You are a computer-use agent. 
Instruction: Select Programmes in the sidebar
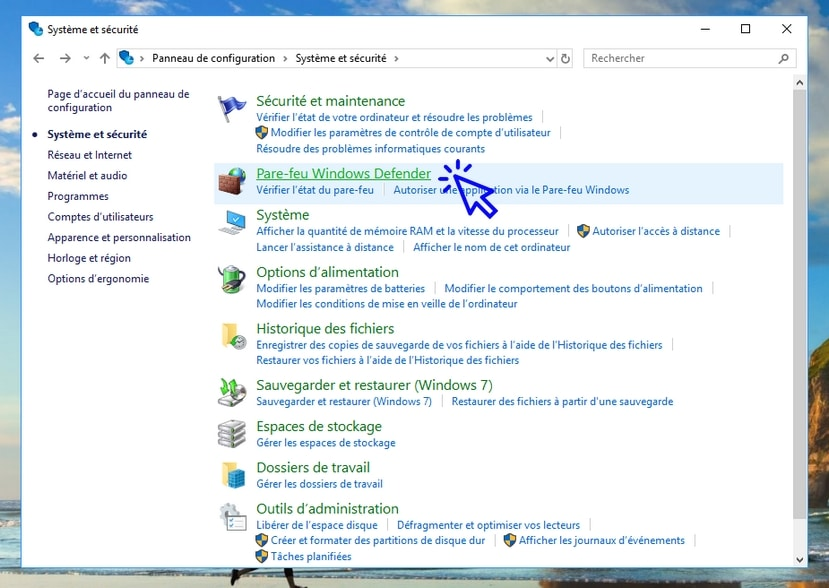pos(78,196)
